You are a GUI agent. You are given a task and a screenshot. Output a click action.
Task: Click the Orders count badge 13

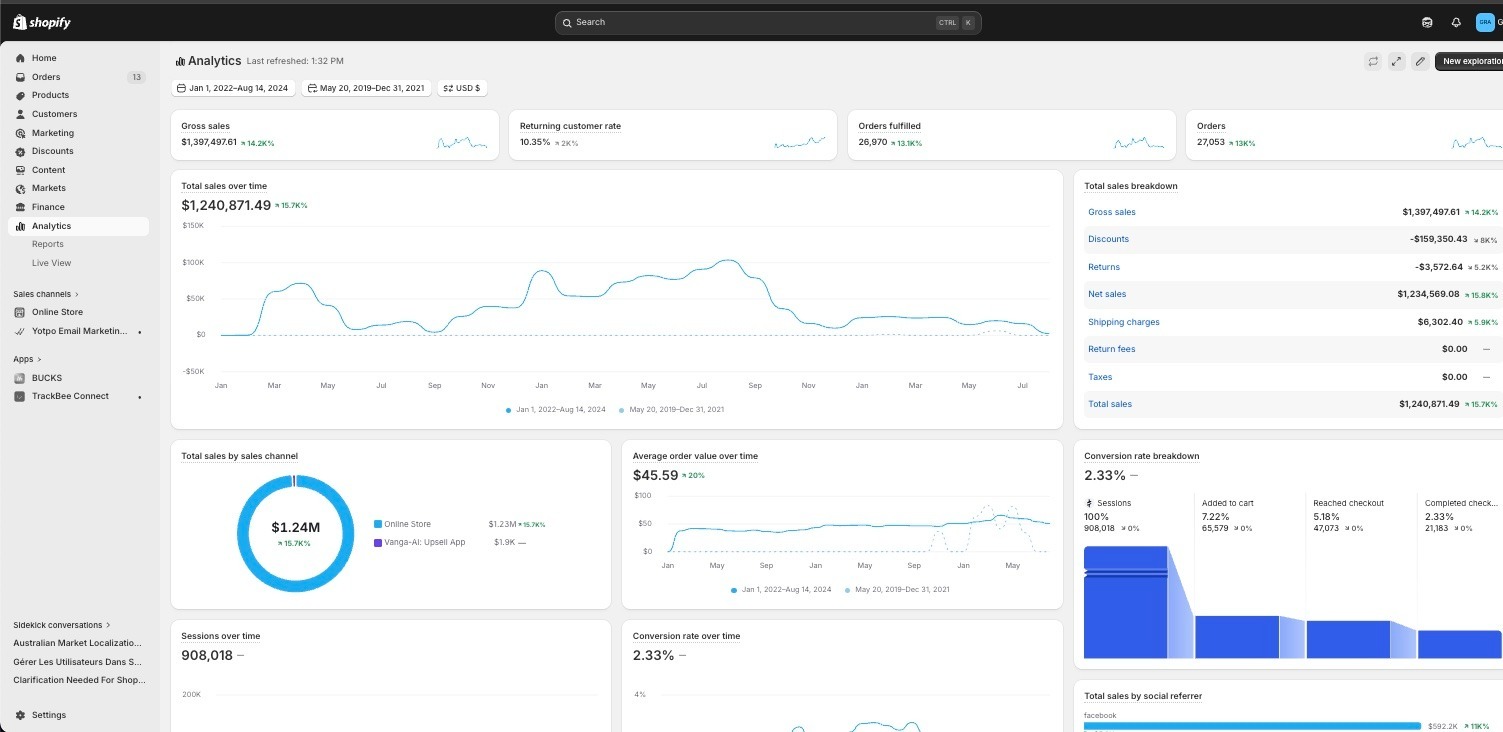tap(137, 77)
